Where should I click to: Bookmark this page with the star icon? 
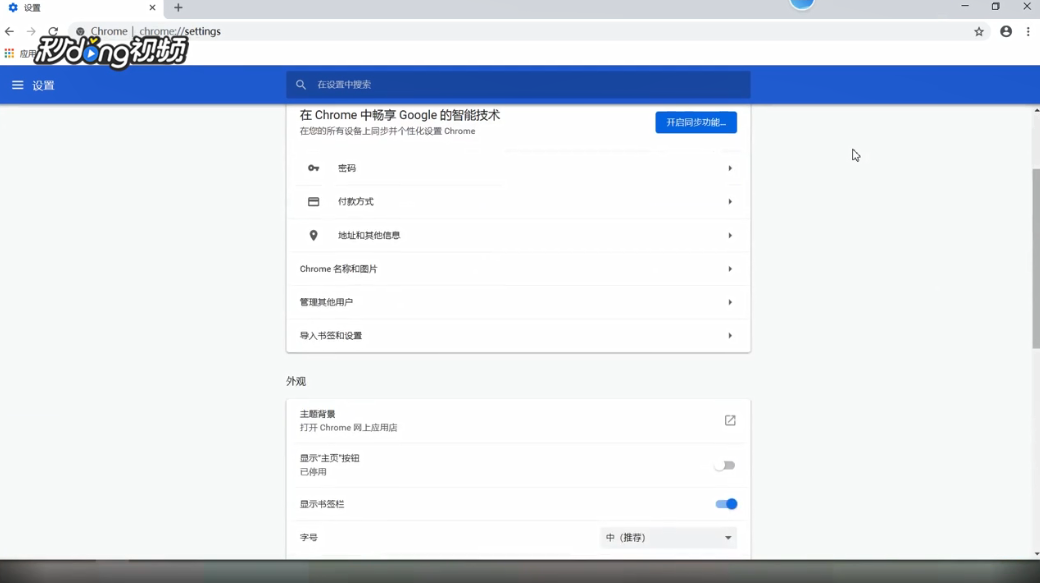(x=979, y=31)
